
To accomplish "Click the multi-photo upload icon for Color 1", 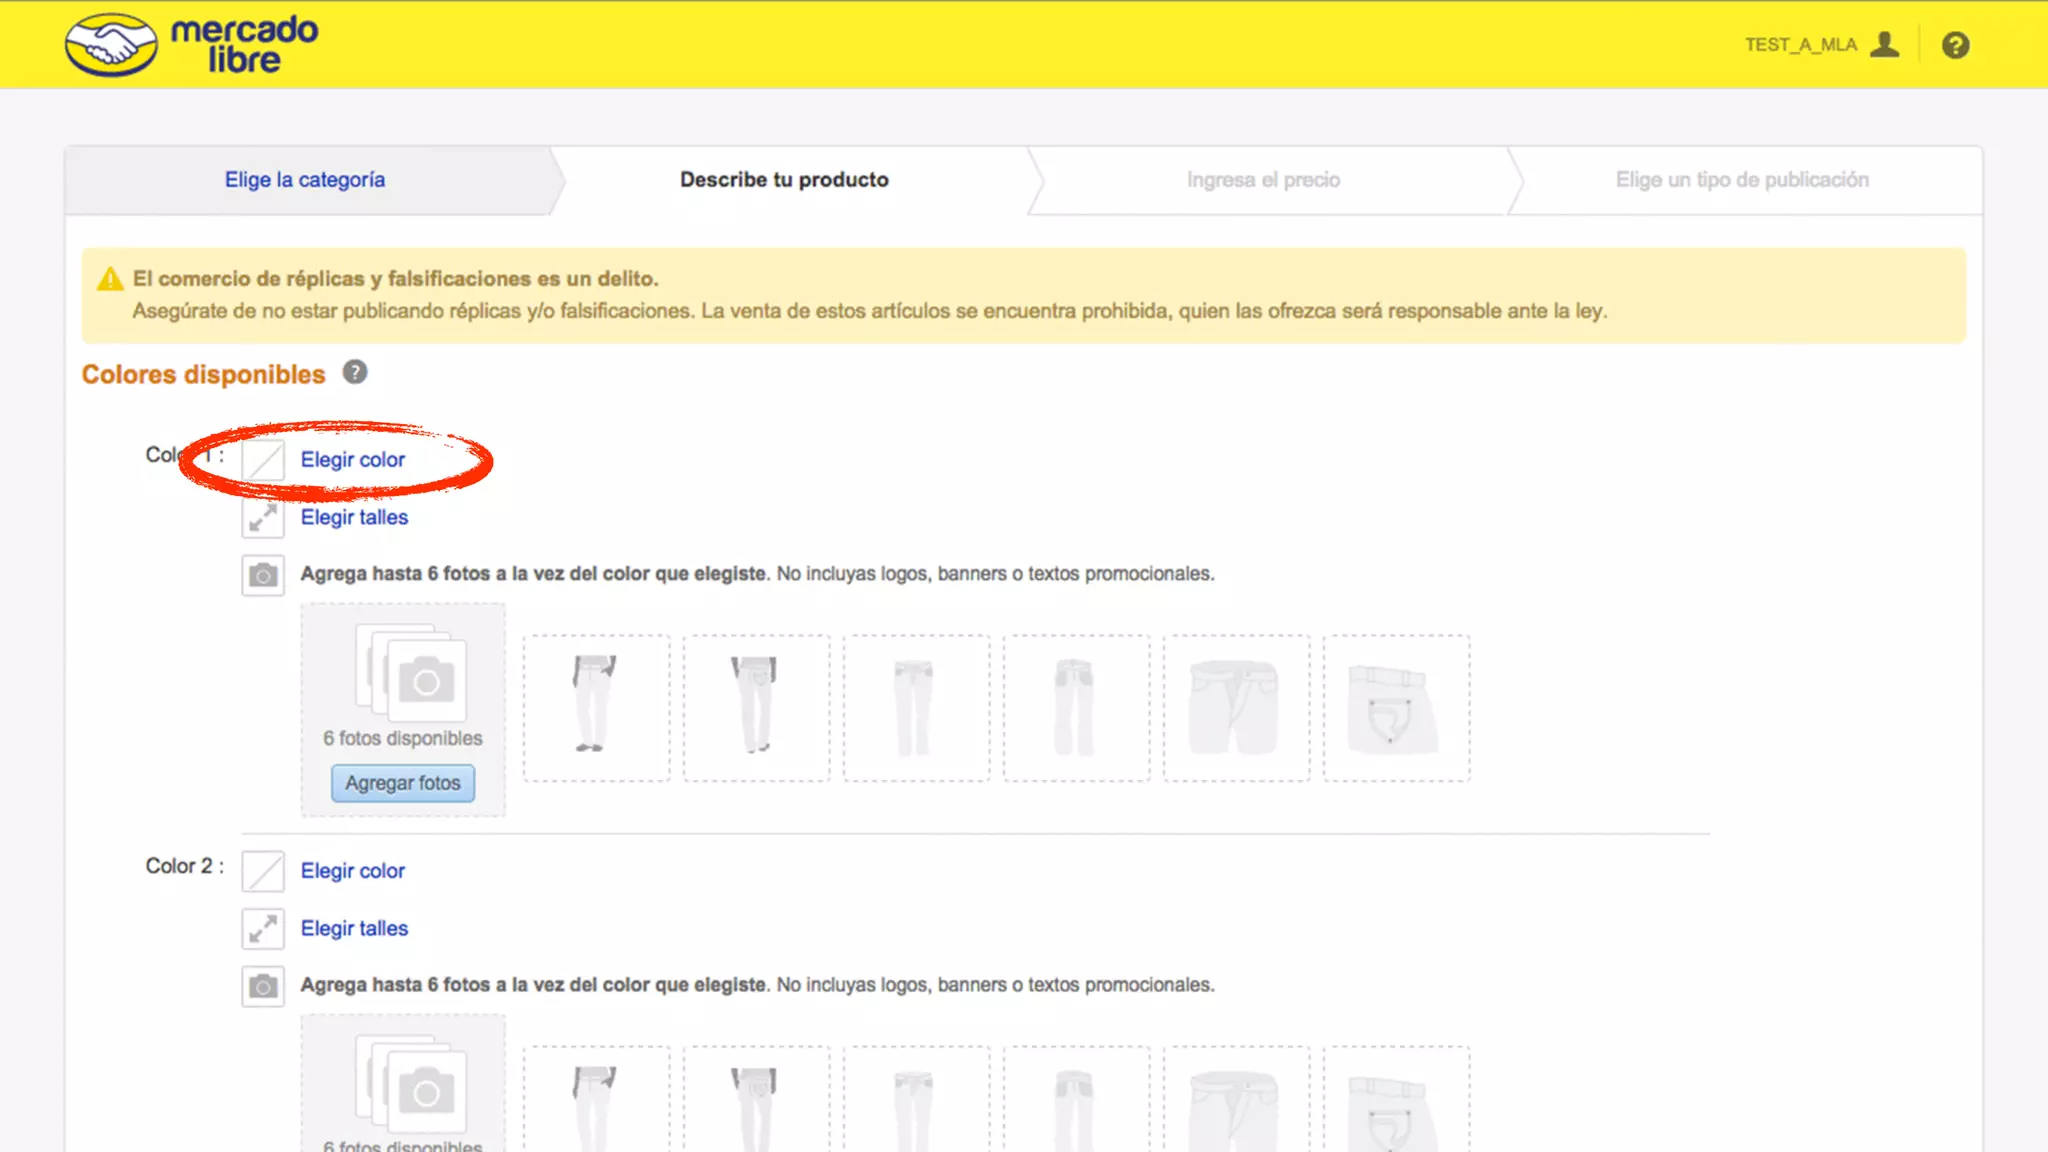I will (411, 673).
